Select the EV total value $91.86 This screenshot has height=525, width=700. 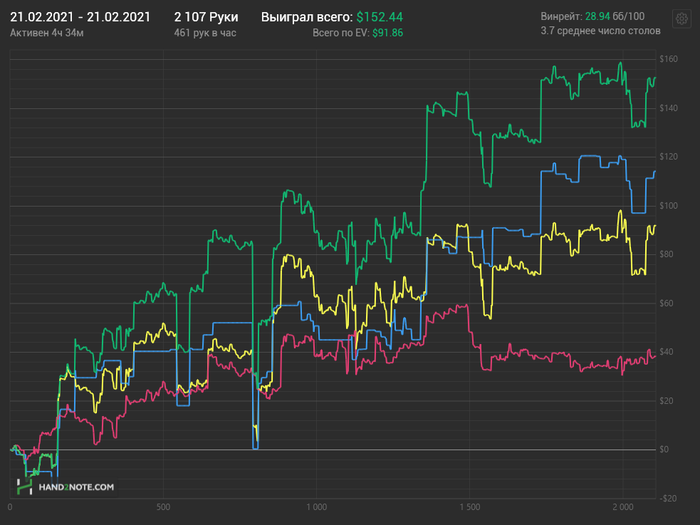[388, 33]
